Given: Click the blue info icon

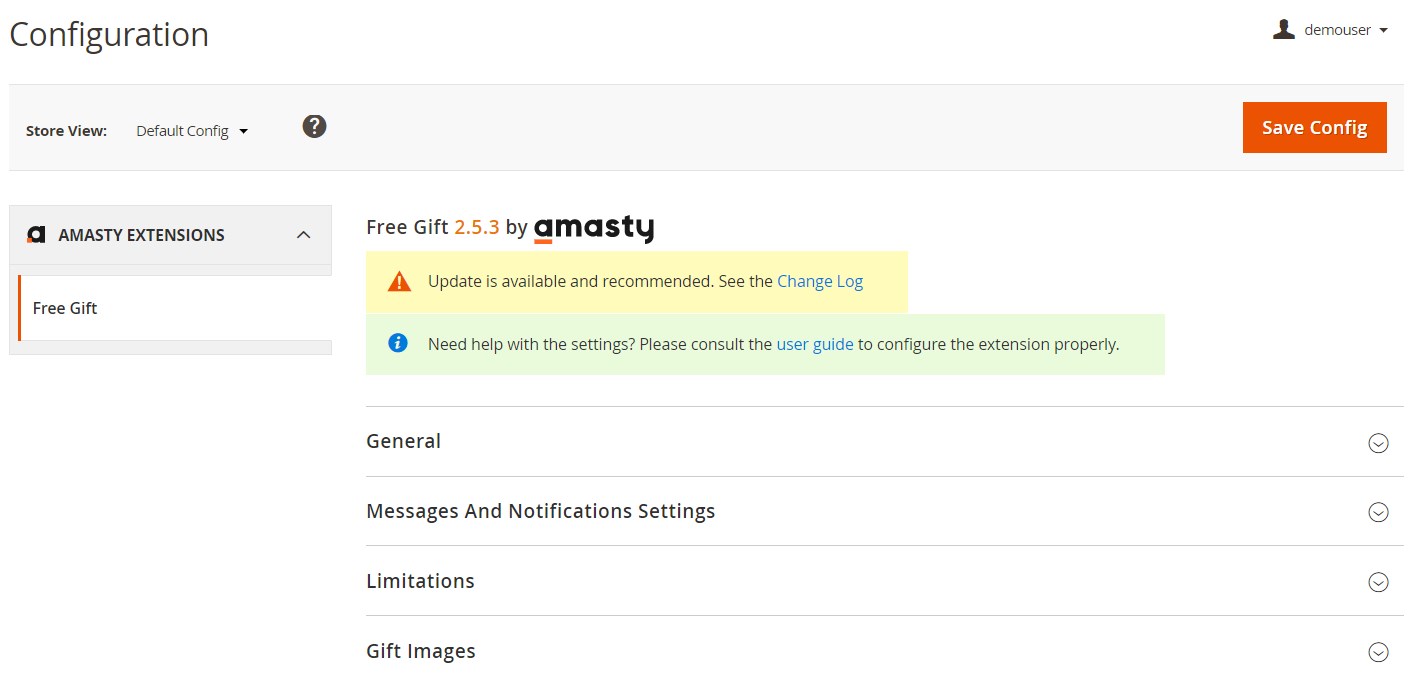Looking at the screenshot, I should coord(398,343).
